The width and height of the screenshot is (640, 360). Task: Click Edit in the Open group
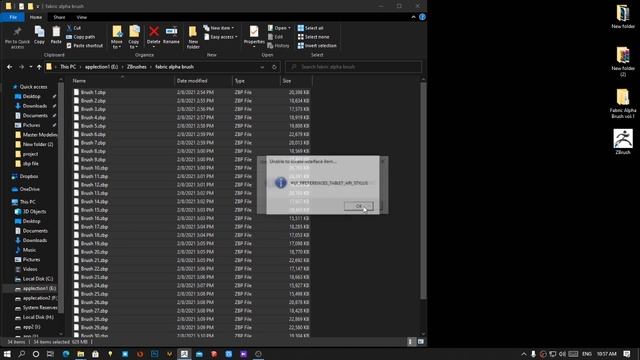[x=276, y=37]
